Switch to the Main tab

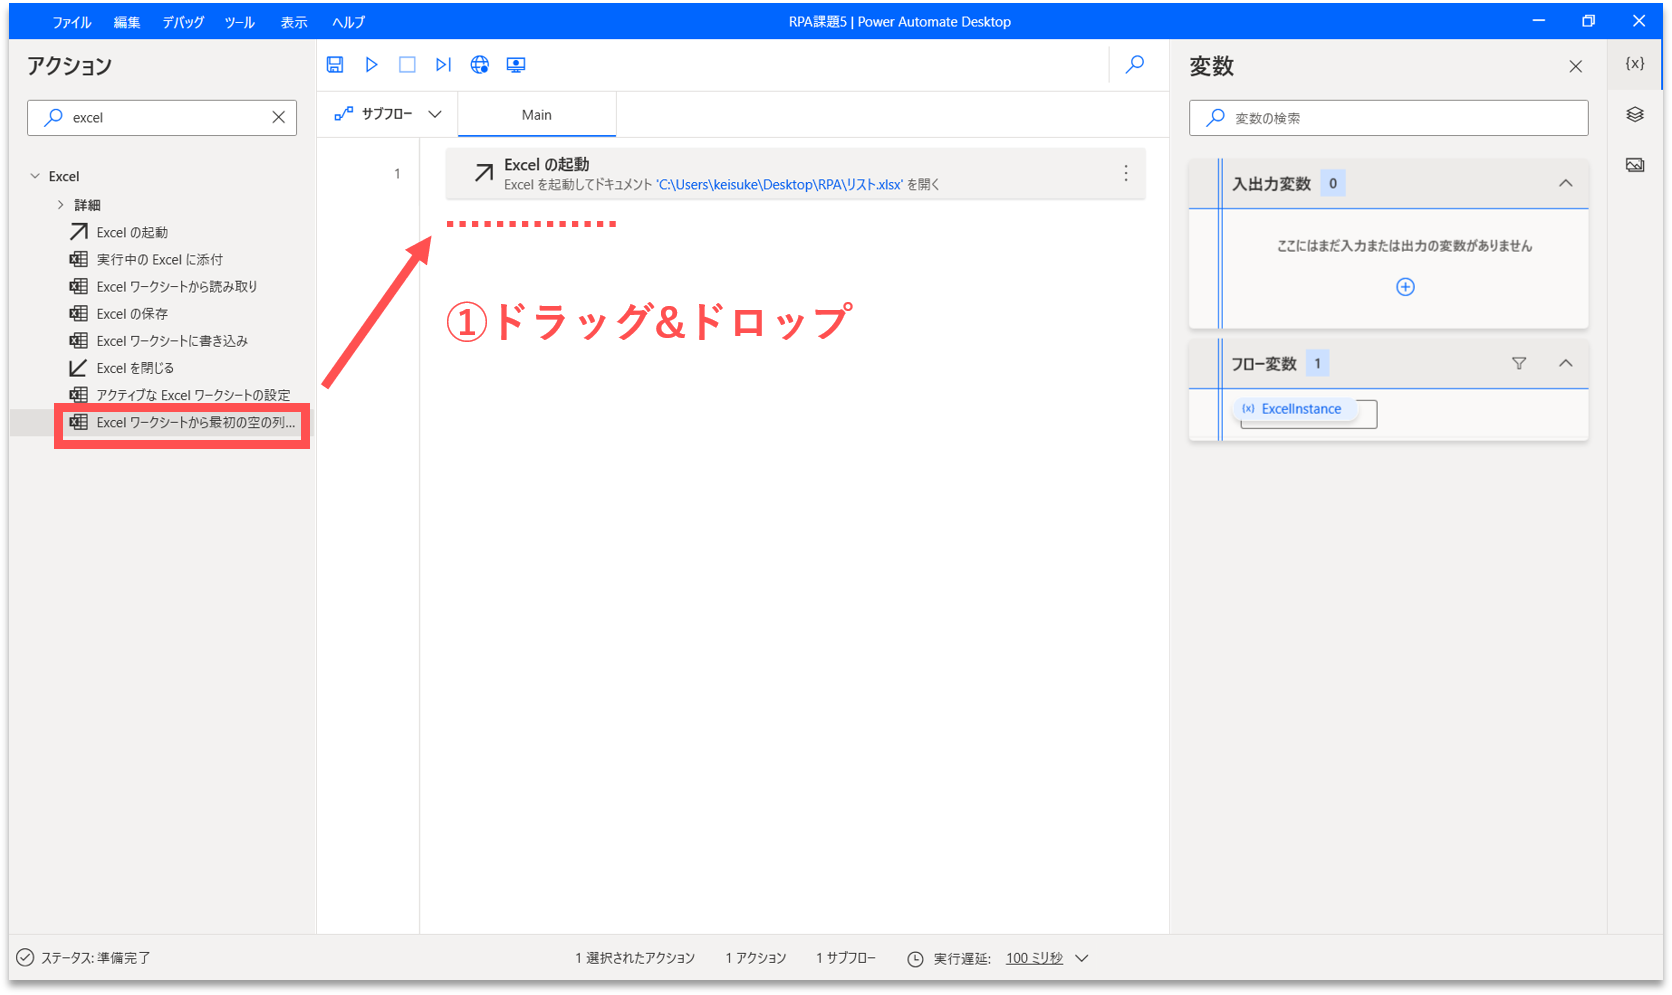click(537, 115)
